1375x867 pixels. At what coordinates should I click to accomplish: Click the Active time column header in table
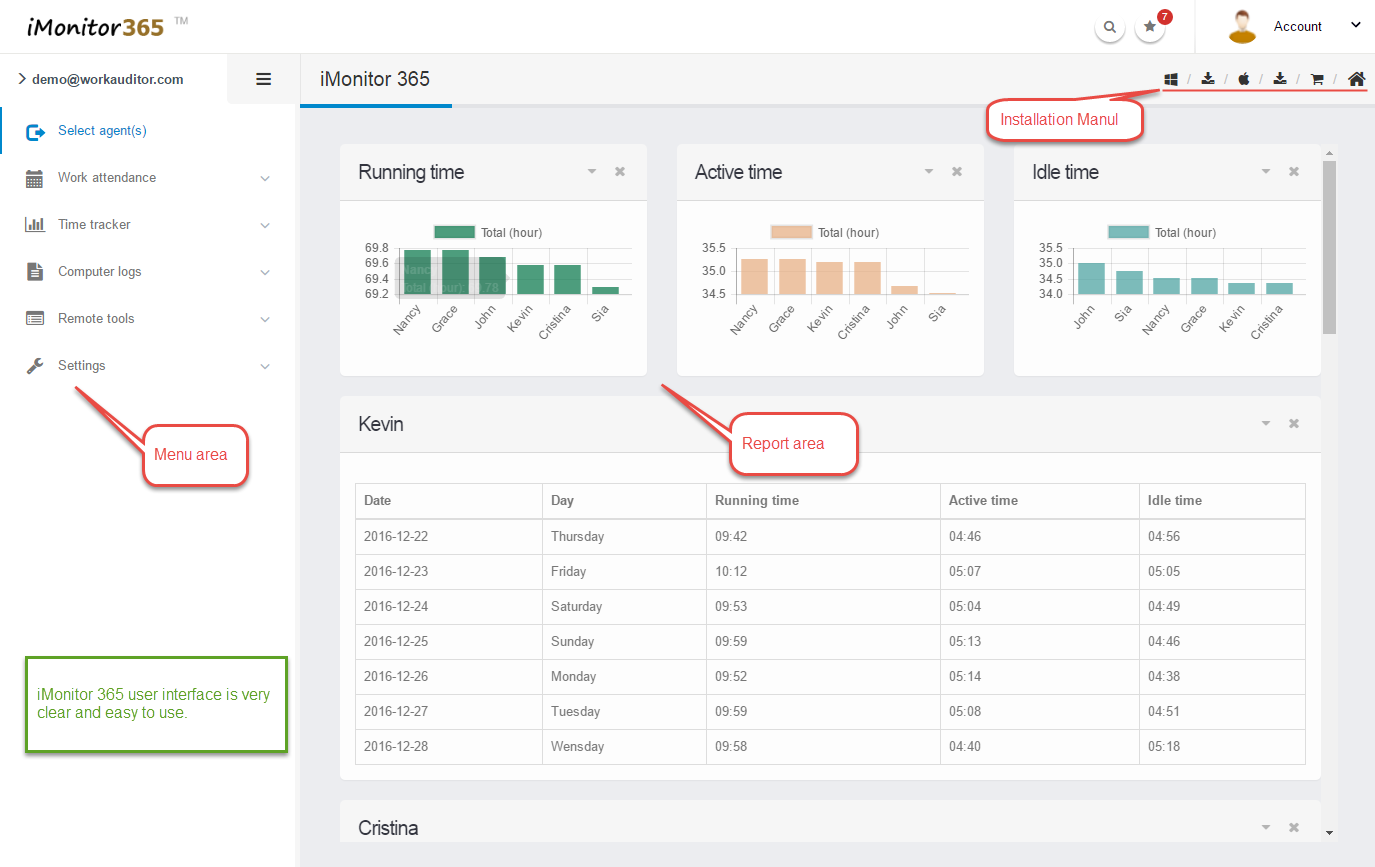1040,501
